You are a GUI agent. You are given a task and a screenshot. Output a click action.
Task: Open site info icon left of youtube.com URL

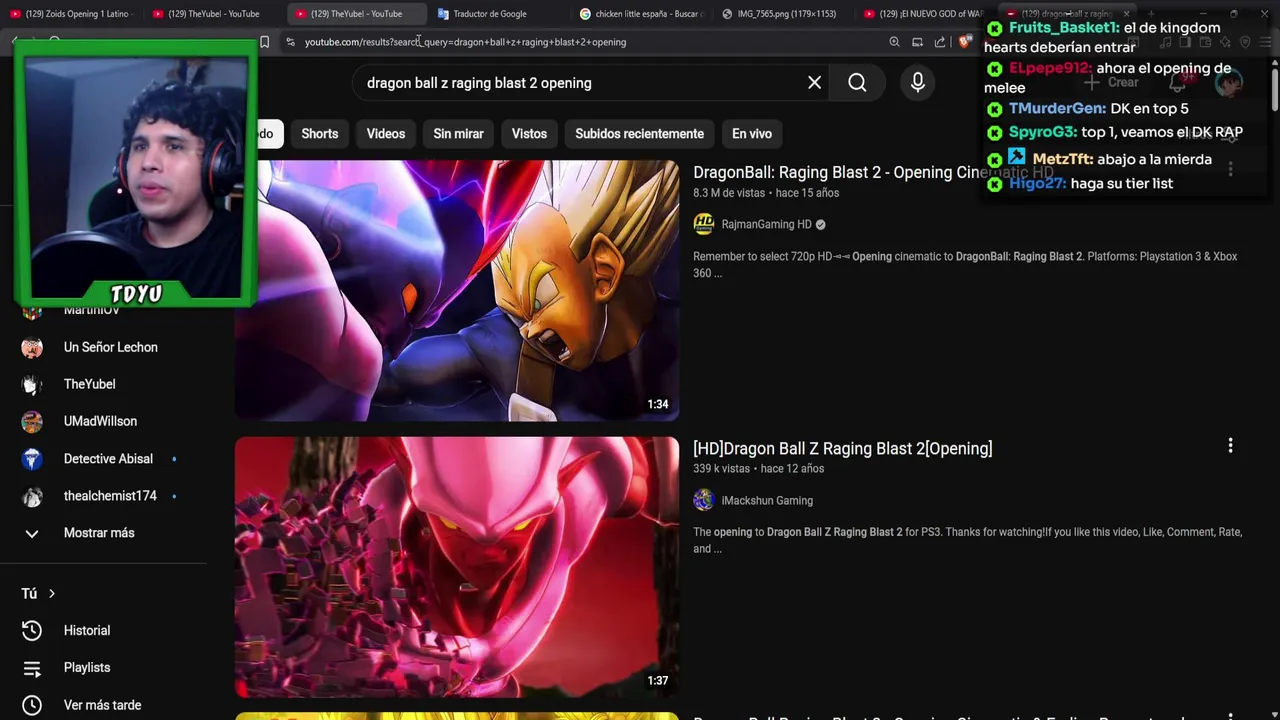pos(290,42)
